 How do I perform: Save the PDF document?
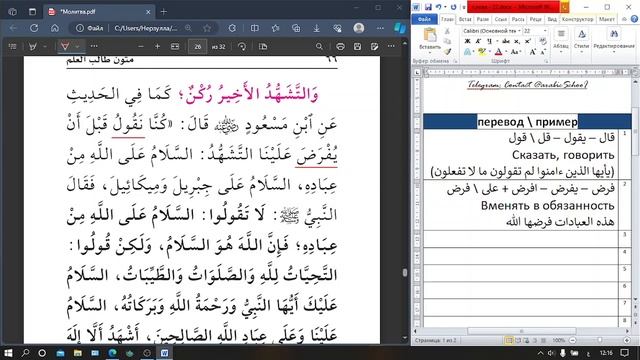[357, 47]
